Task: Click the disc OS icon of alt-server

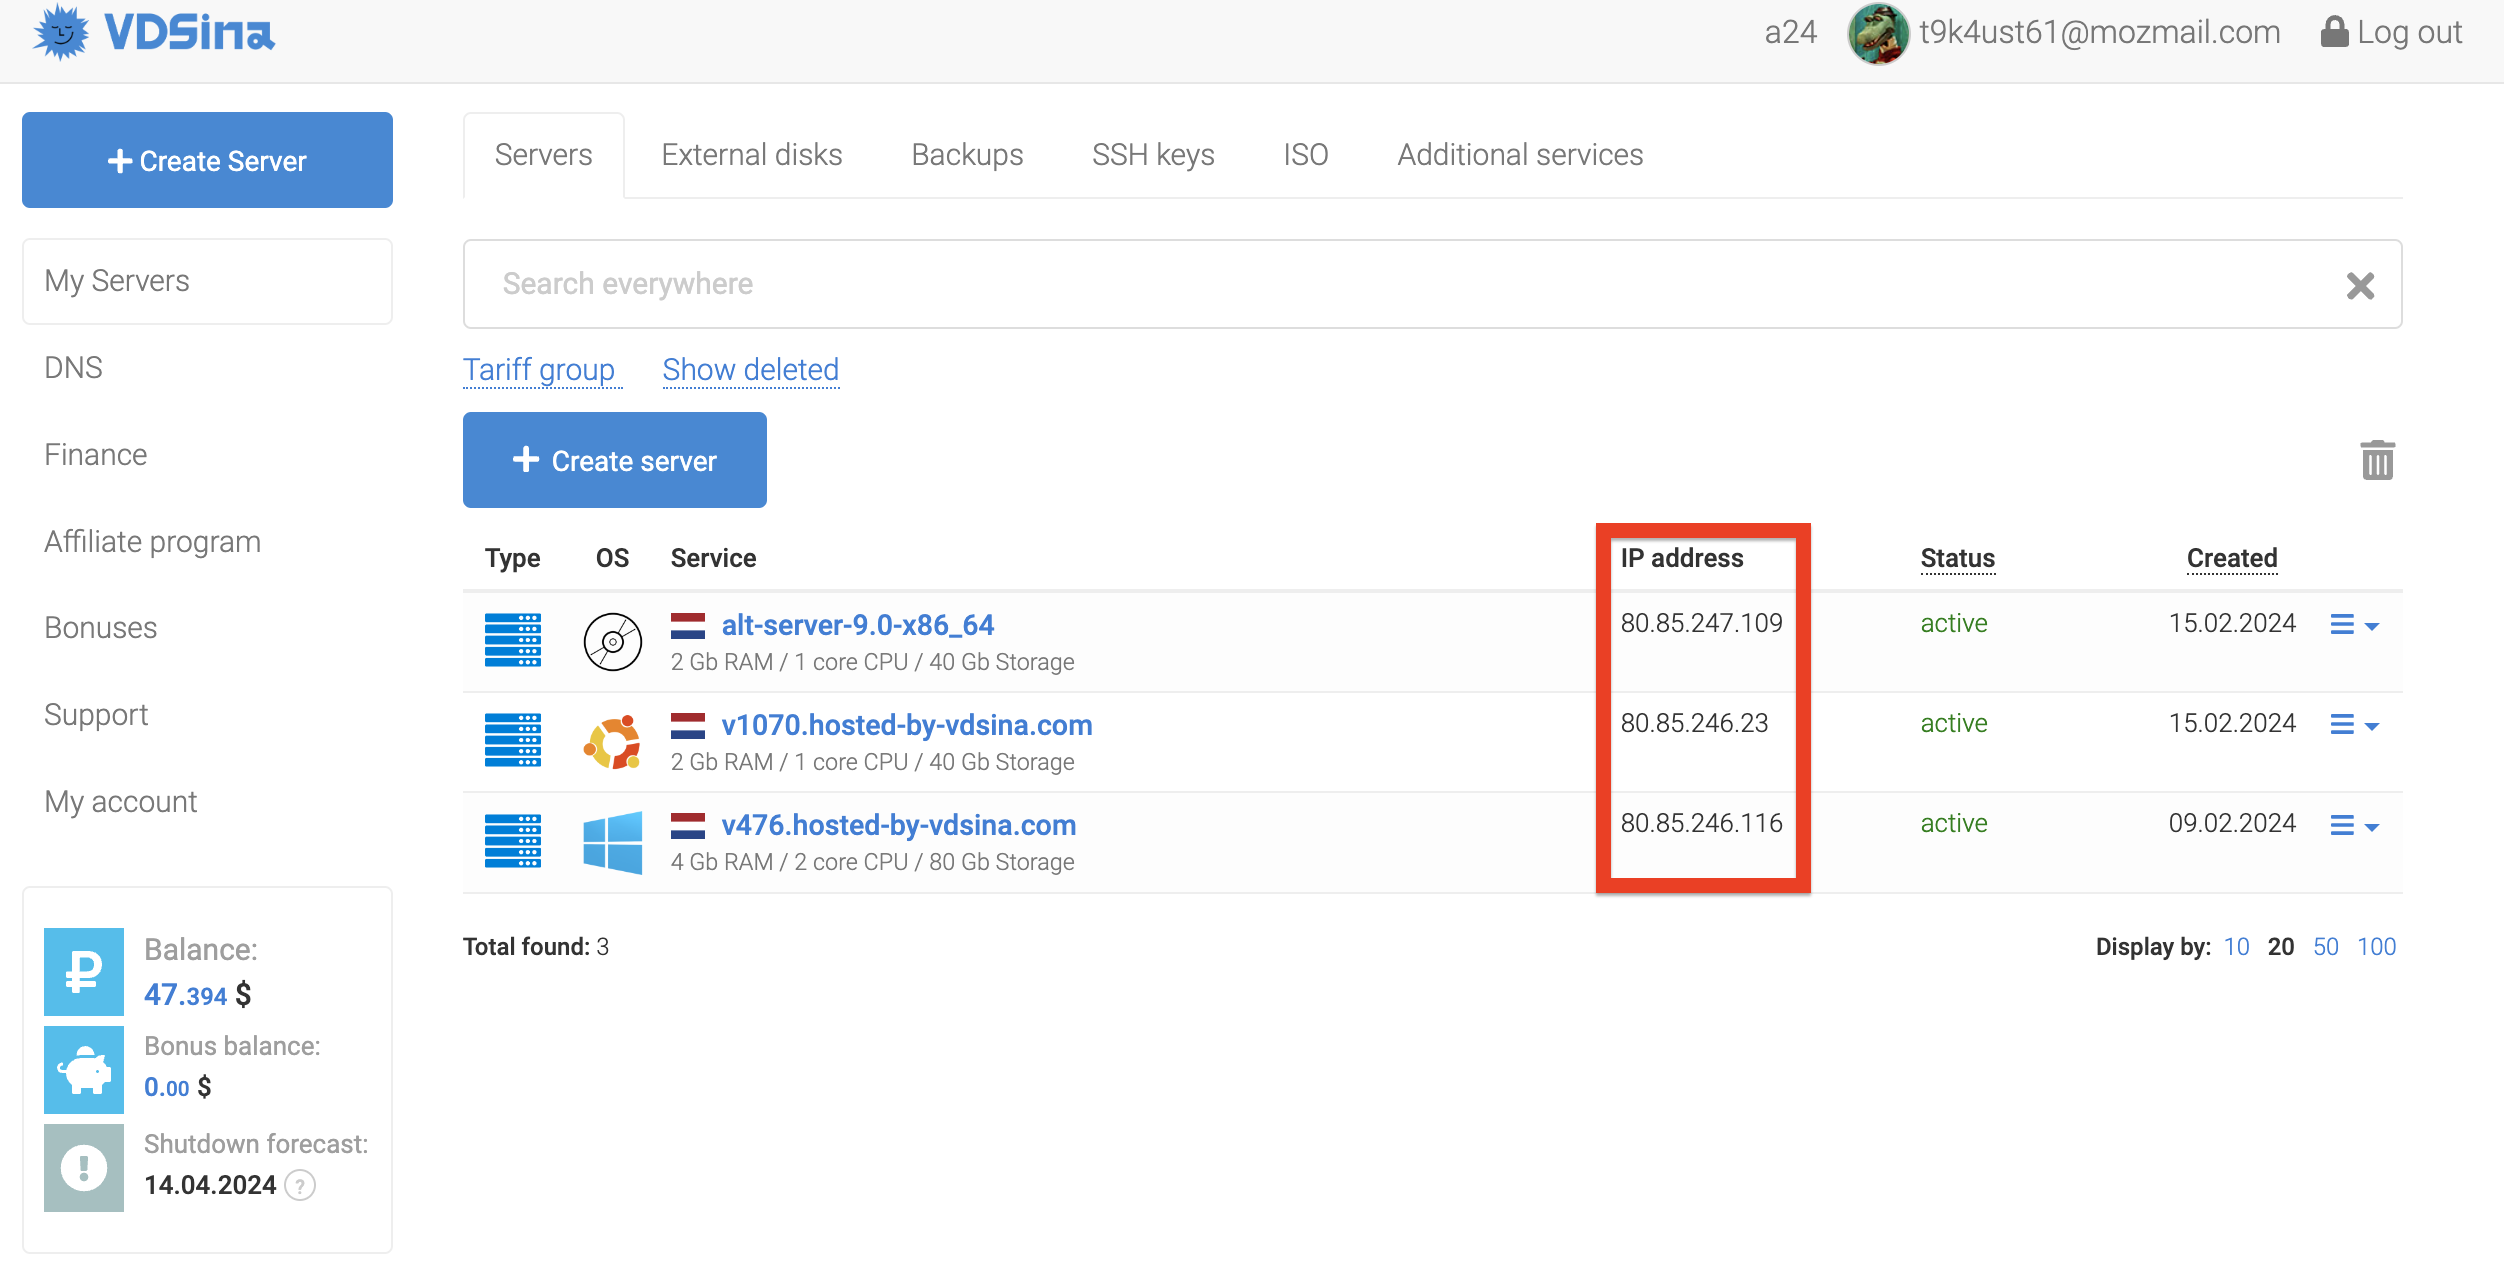Action: [x=613, y=641]
